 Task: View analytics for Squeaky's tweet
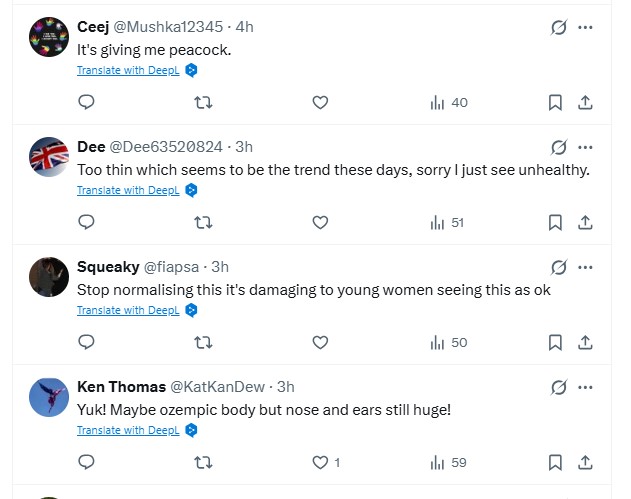point(448,342)
